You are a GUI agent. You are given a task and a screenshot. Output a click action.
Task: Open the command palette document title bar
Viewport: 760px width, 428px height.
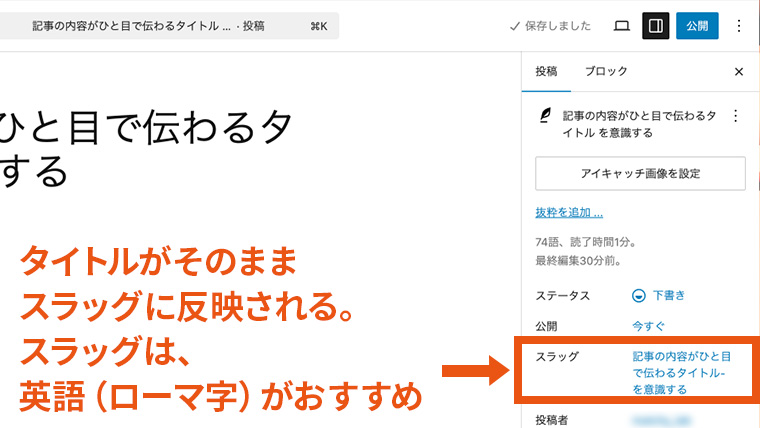click(169, 26)
